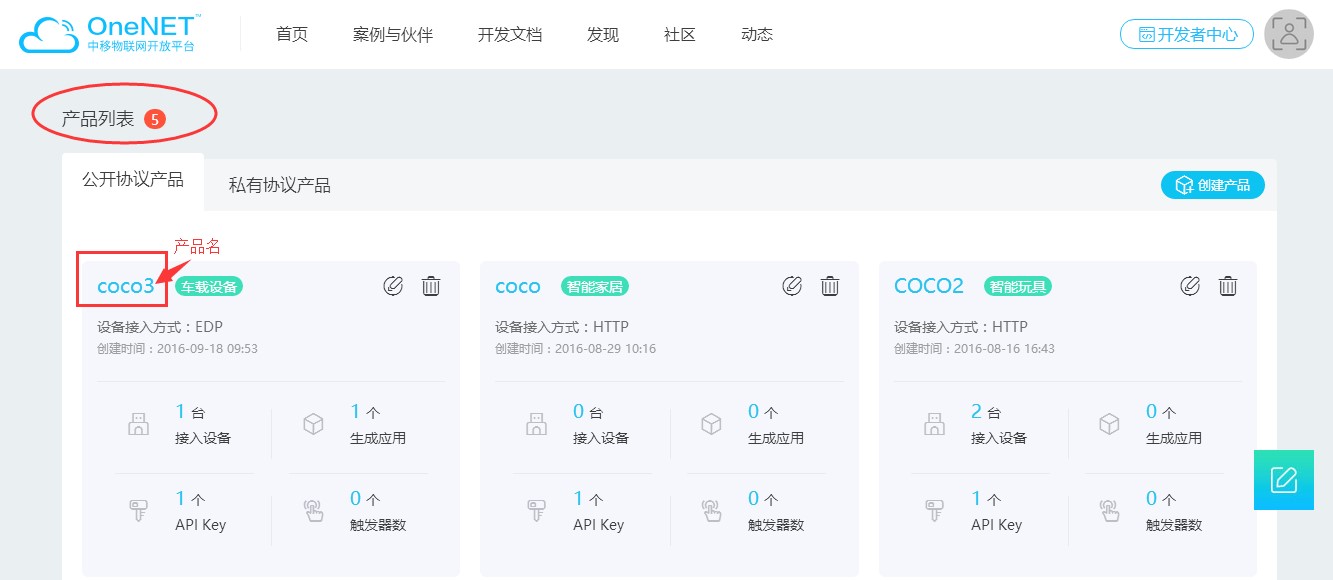
Task: Edit the coco3 product via pencil icon
Action: click(393, 286)
